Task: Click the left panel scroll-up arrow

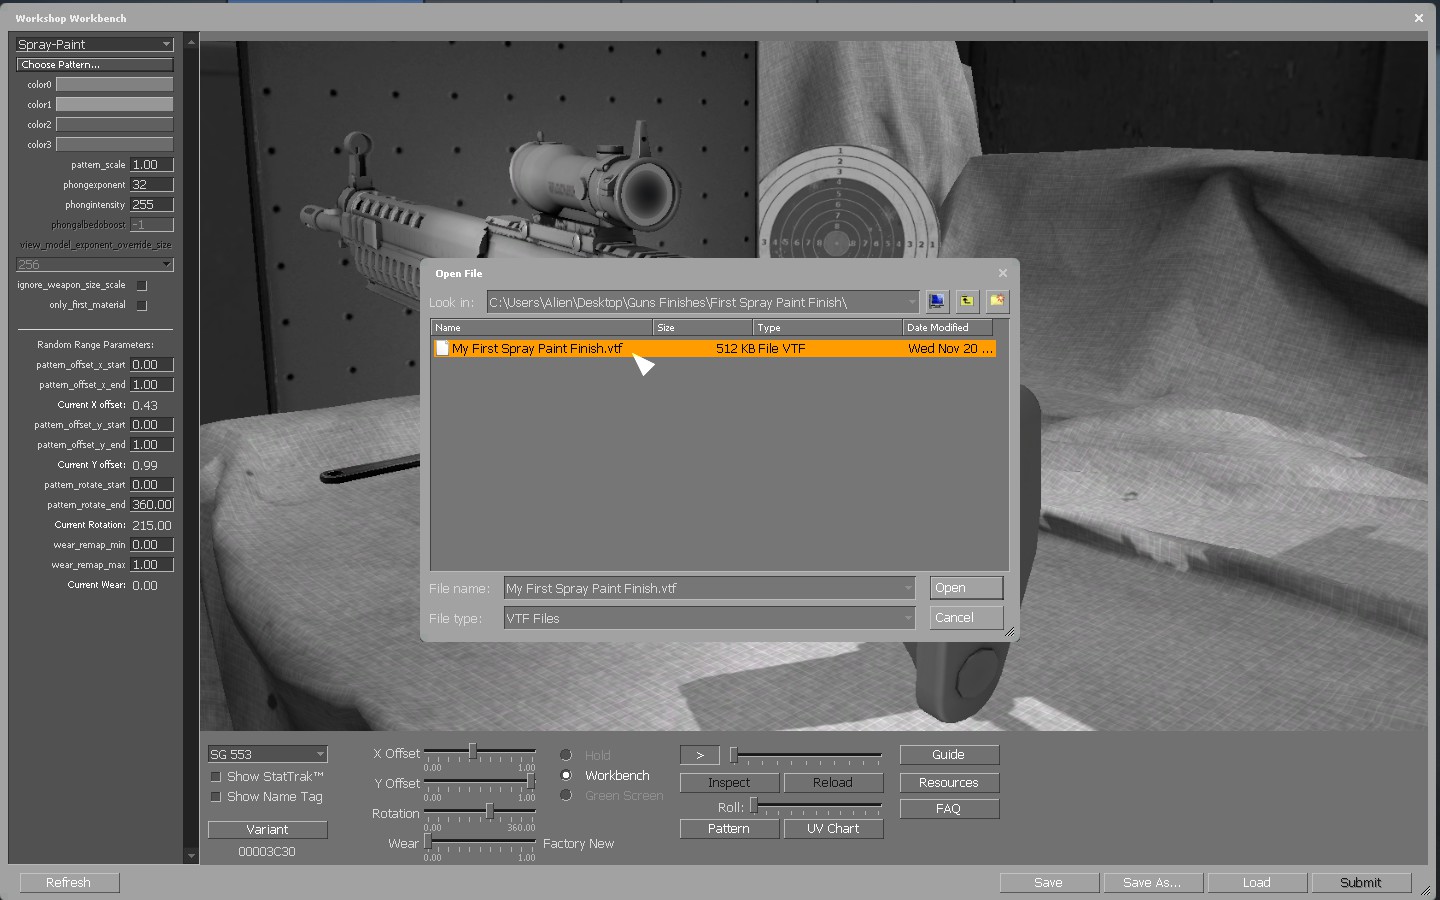Action: [191, 43]
